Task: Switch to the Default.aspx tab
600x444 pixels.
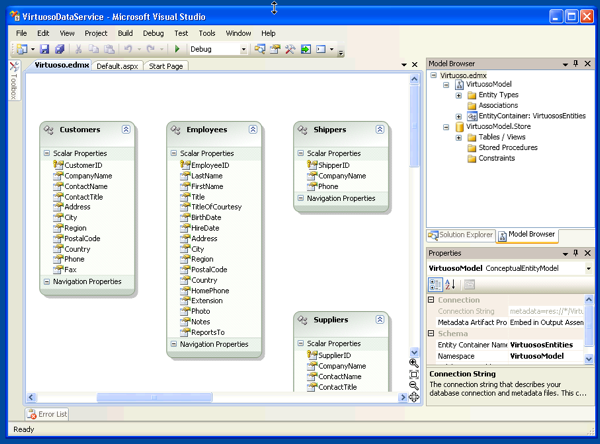Action: 117,66
